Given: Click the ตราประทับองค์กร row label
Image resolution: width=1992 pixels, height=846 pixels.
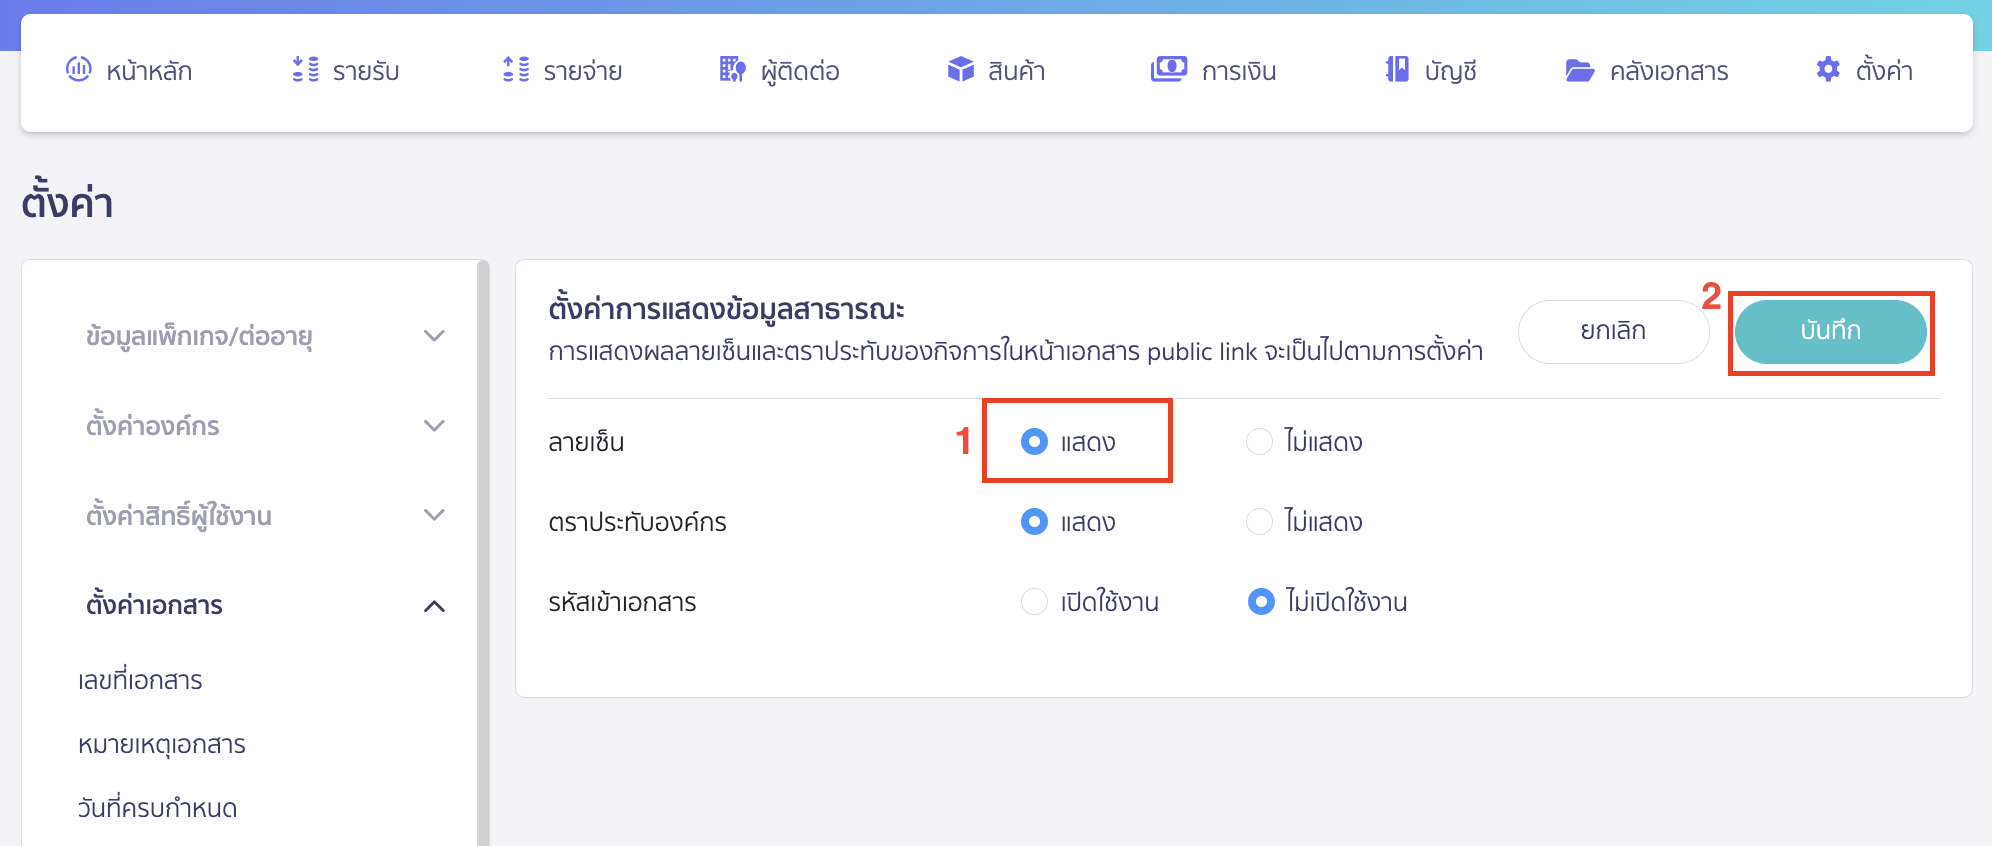Looking at the screenshot, I should tap(637, 521).
